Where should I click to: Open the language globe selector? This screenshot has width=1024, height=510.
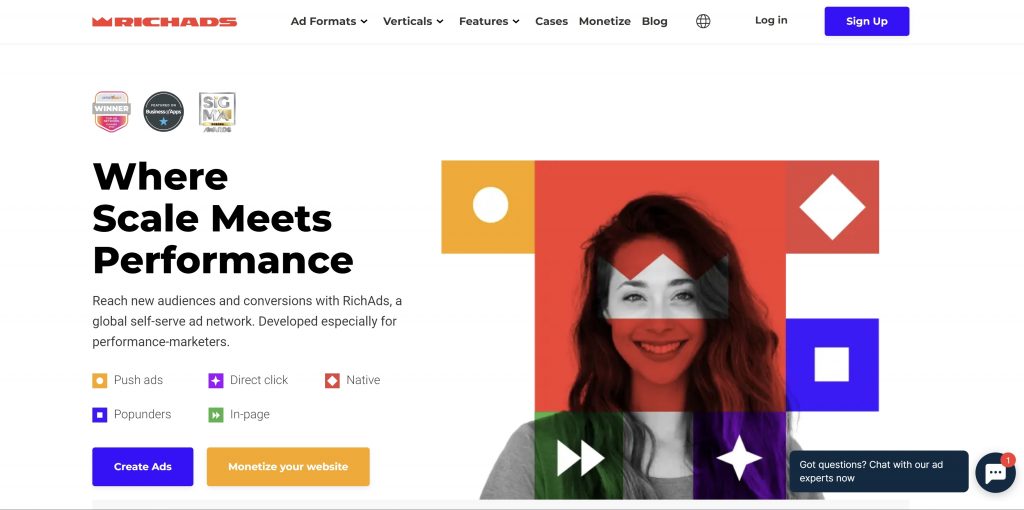click(703, 21)
